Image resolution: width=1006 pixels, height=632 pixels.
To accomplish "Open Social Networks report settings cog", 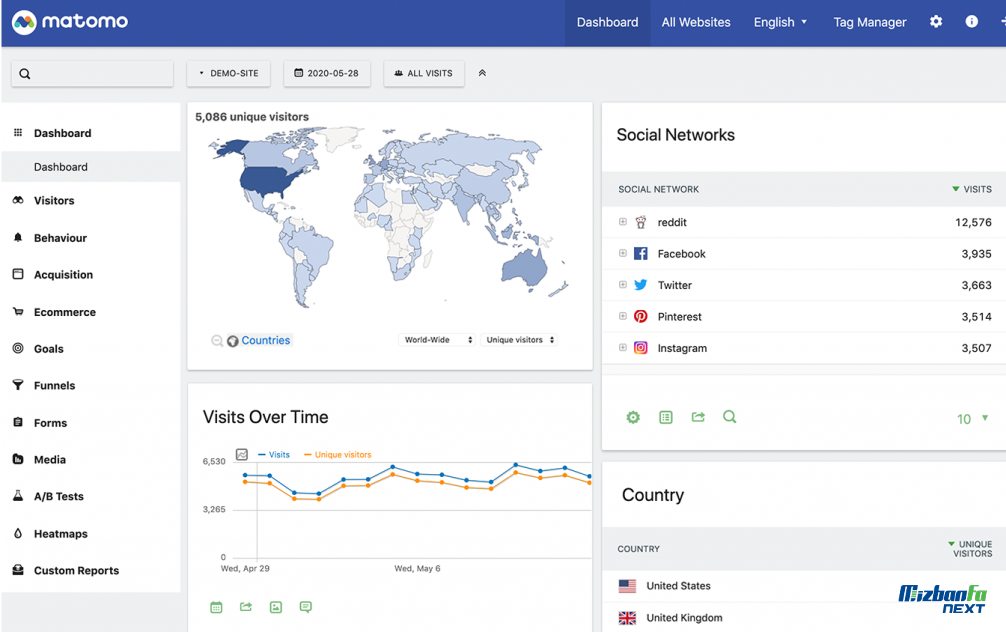I will tap(633, 418).
